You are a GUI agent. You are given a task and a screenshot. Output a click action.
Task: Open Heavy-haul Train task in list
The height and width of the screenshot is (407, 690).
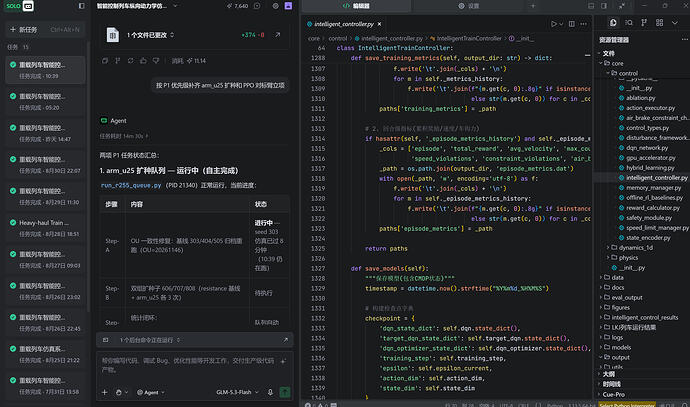tap(45, 228)
